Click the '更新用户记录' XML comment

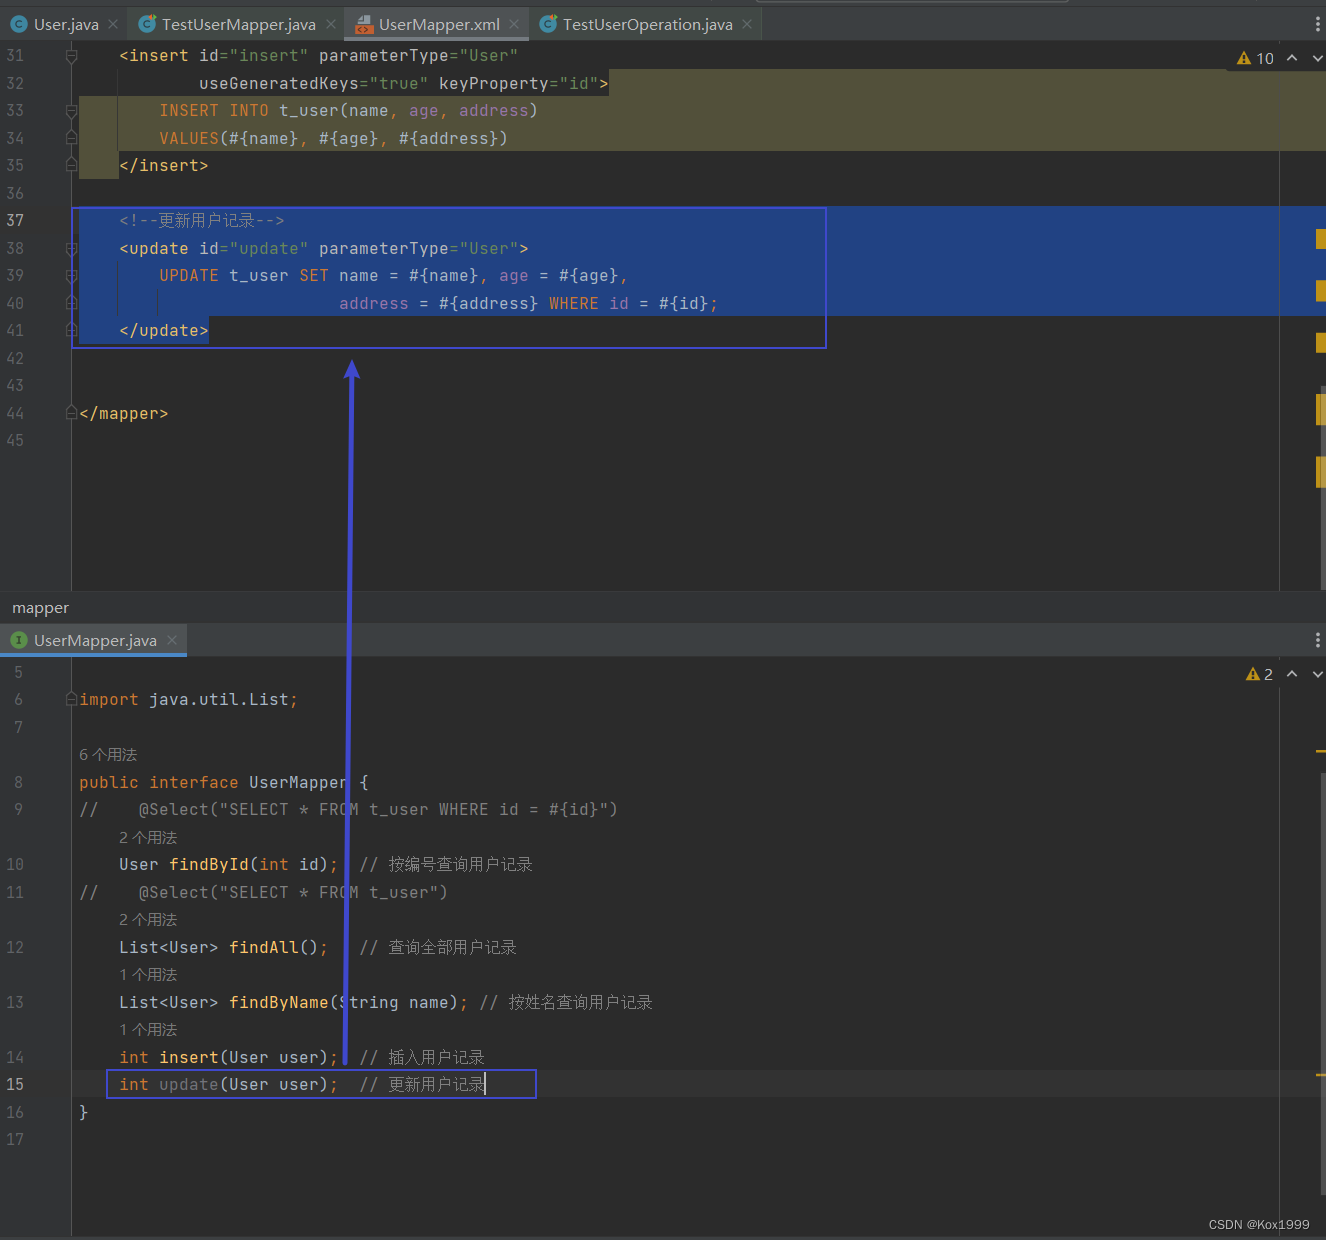click(202, 221)
